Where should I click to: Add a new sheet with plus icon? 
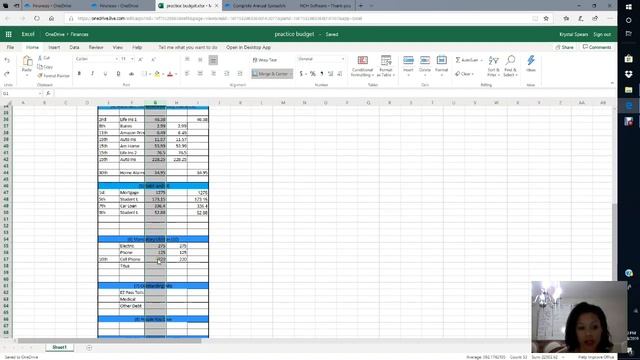point(89,348)
